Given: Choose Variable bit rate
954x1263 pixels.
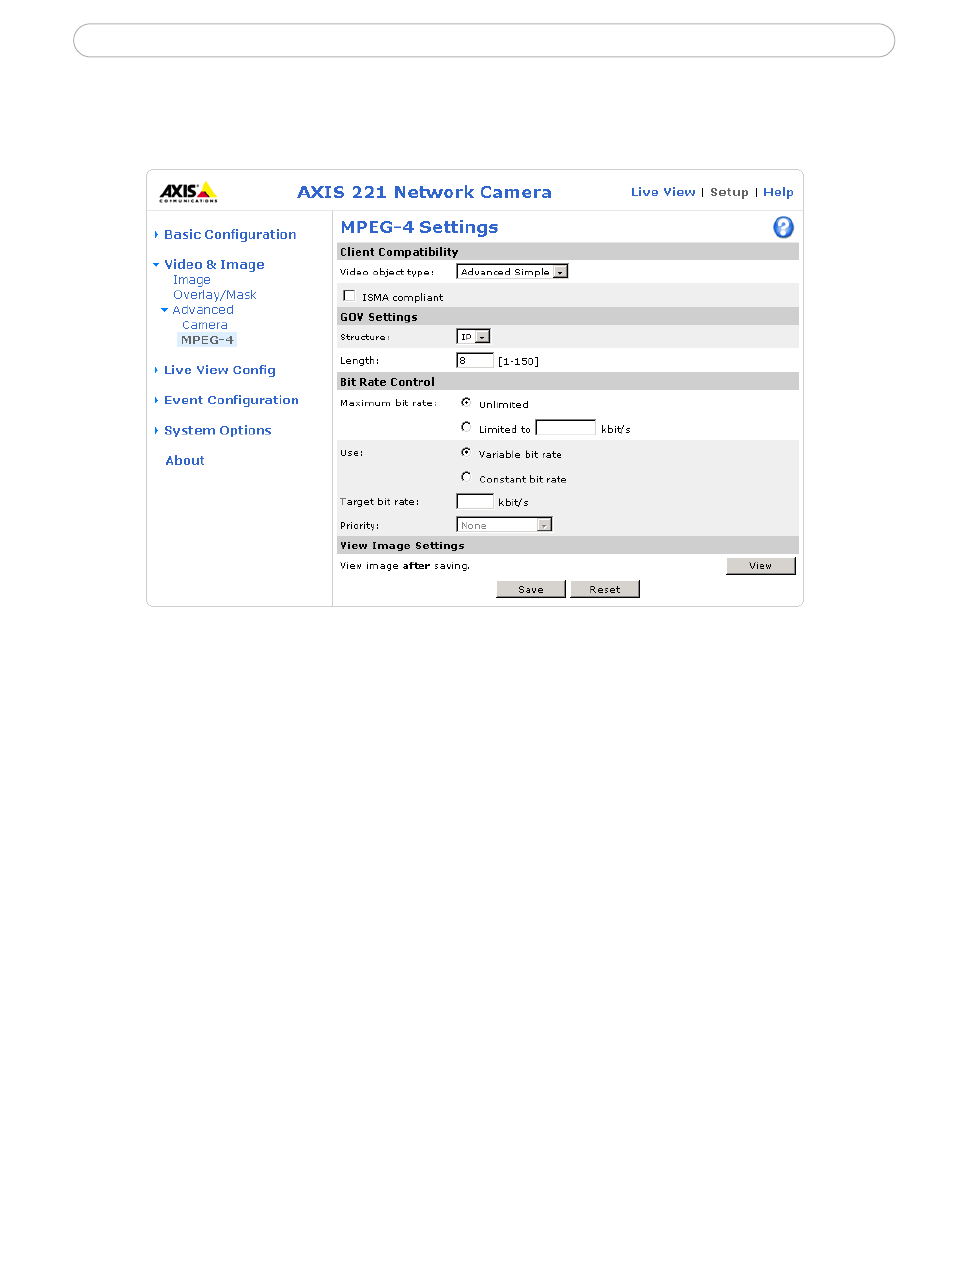Looking at the screenshot, I should click(466, 453).
